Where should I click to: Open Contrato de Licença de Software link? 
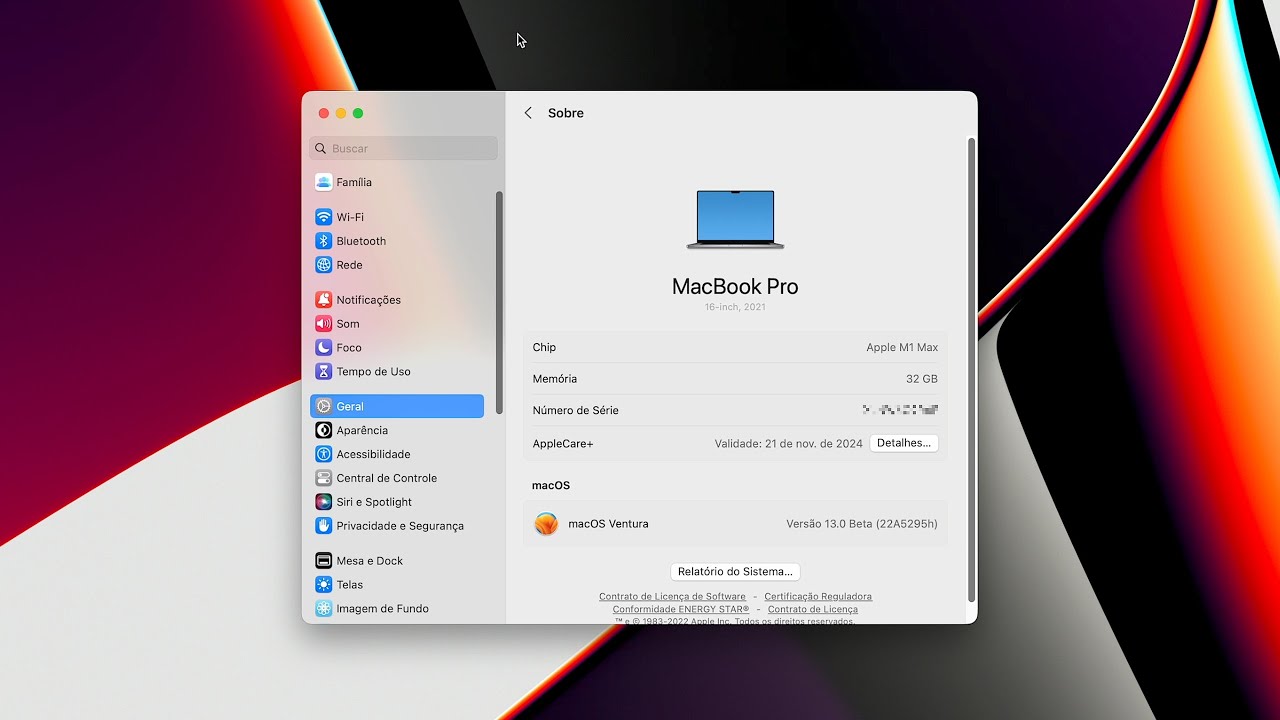(x=672, y=597)
